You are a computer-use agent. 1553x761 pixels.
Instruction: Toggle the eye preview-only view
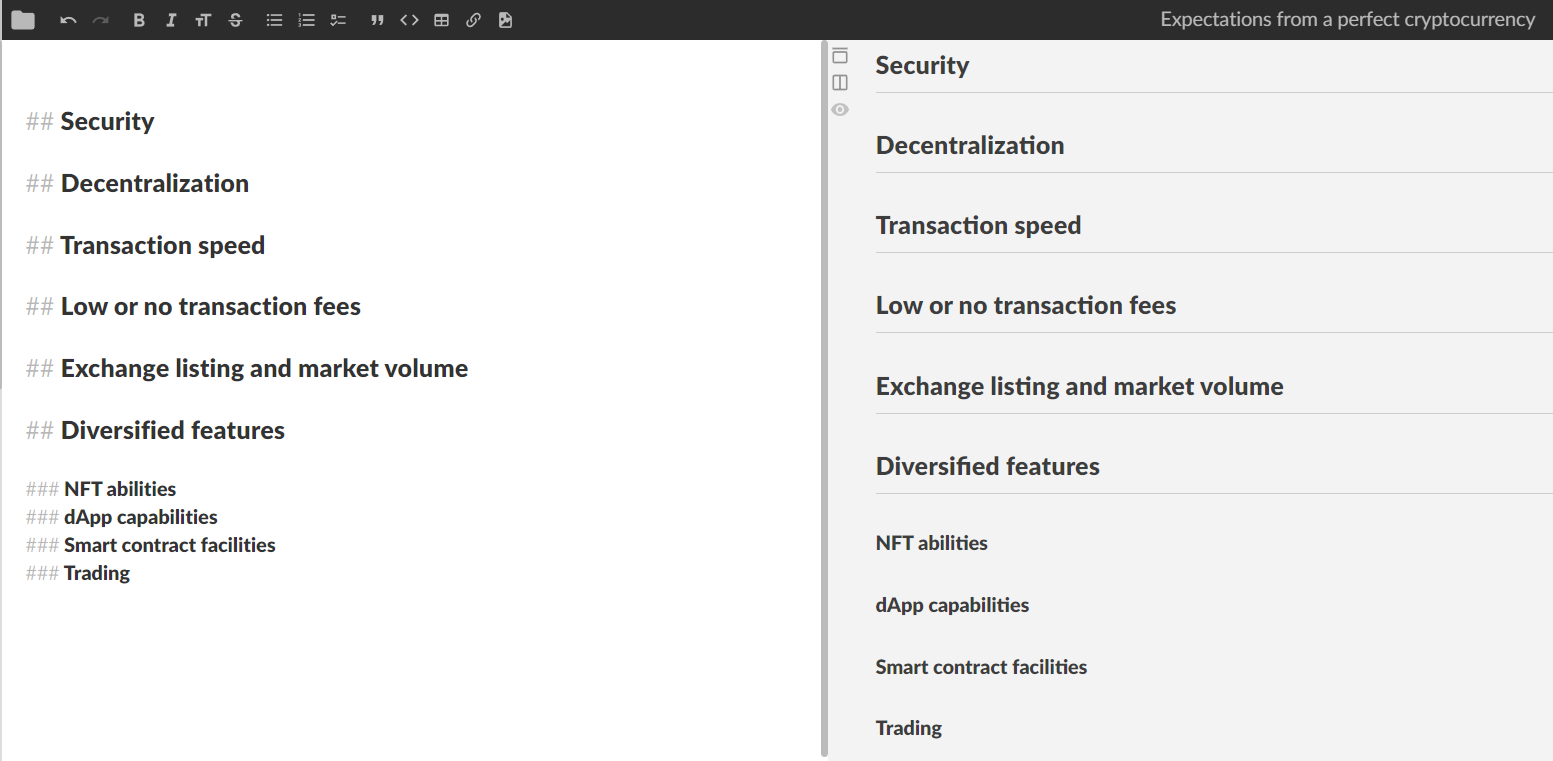(840, 109)
